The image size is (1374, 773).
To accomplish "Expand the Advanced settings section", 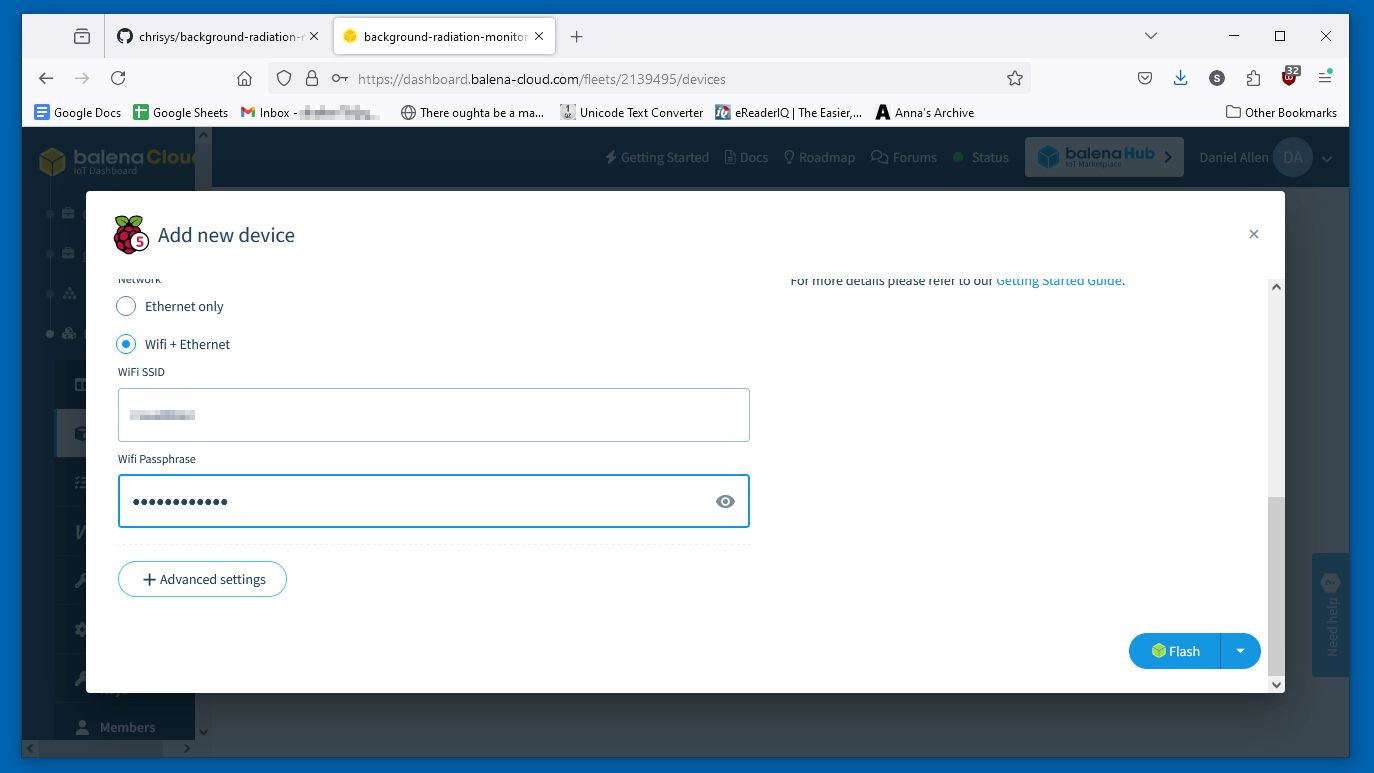I will [x=202, y=579].
